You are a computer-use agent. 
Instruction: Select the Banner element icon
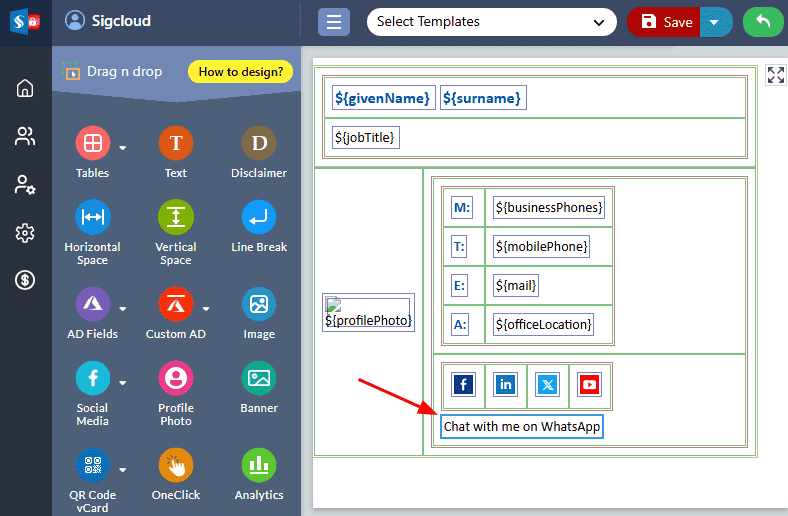(259, 379)
